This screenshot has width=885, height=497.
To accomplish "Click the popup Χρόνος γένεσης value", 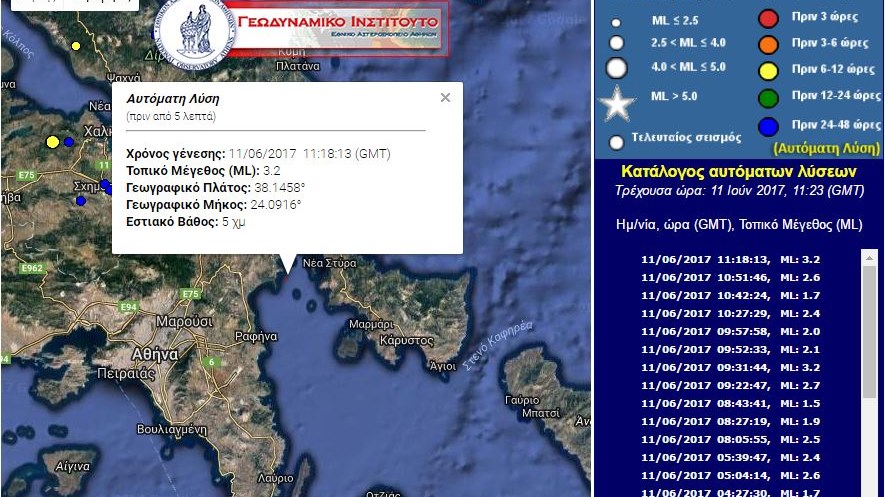I will pos(309,154).
